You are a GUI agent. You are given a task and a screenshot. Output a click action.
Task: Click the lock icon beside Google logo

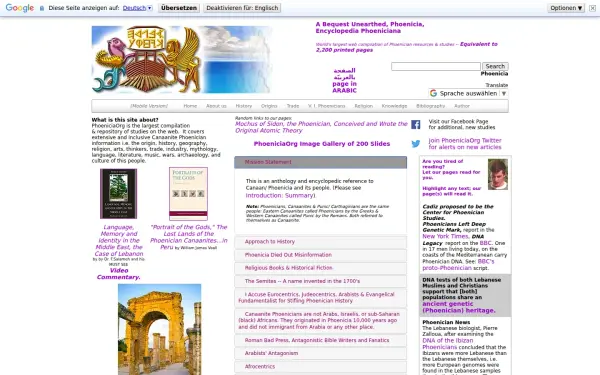coord(42,8)
